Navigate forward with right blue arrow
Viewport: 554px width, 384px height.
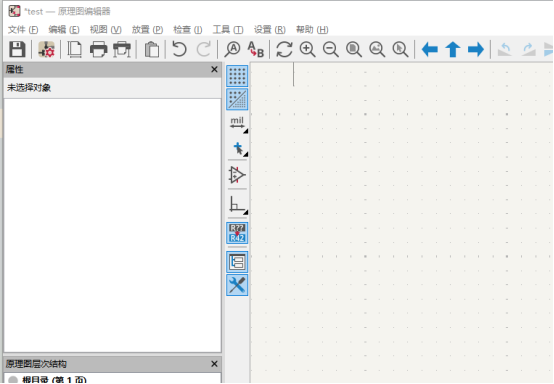click(x=476, y=49)
